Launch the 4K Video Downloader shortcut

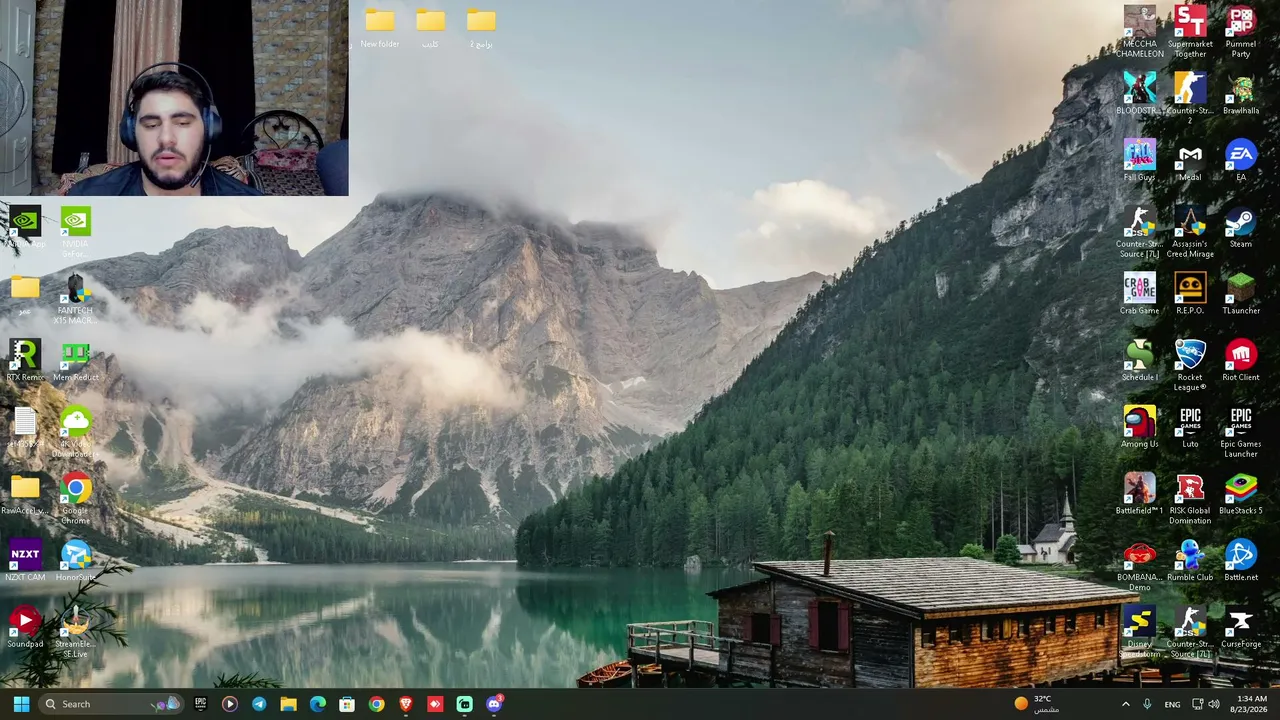pyautogui.click(x=75, y=433)
